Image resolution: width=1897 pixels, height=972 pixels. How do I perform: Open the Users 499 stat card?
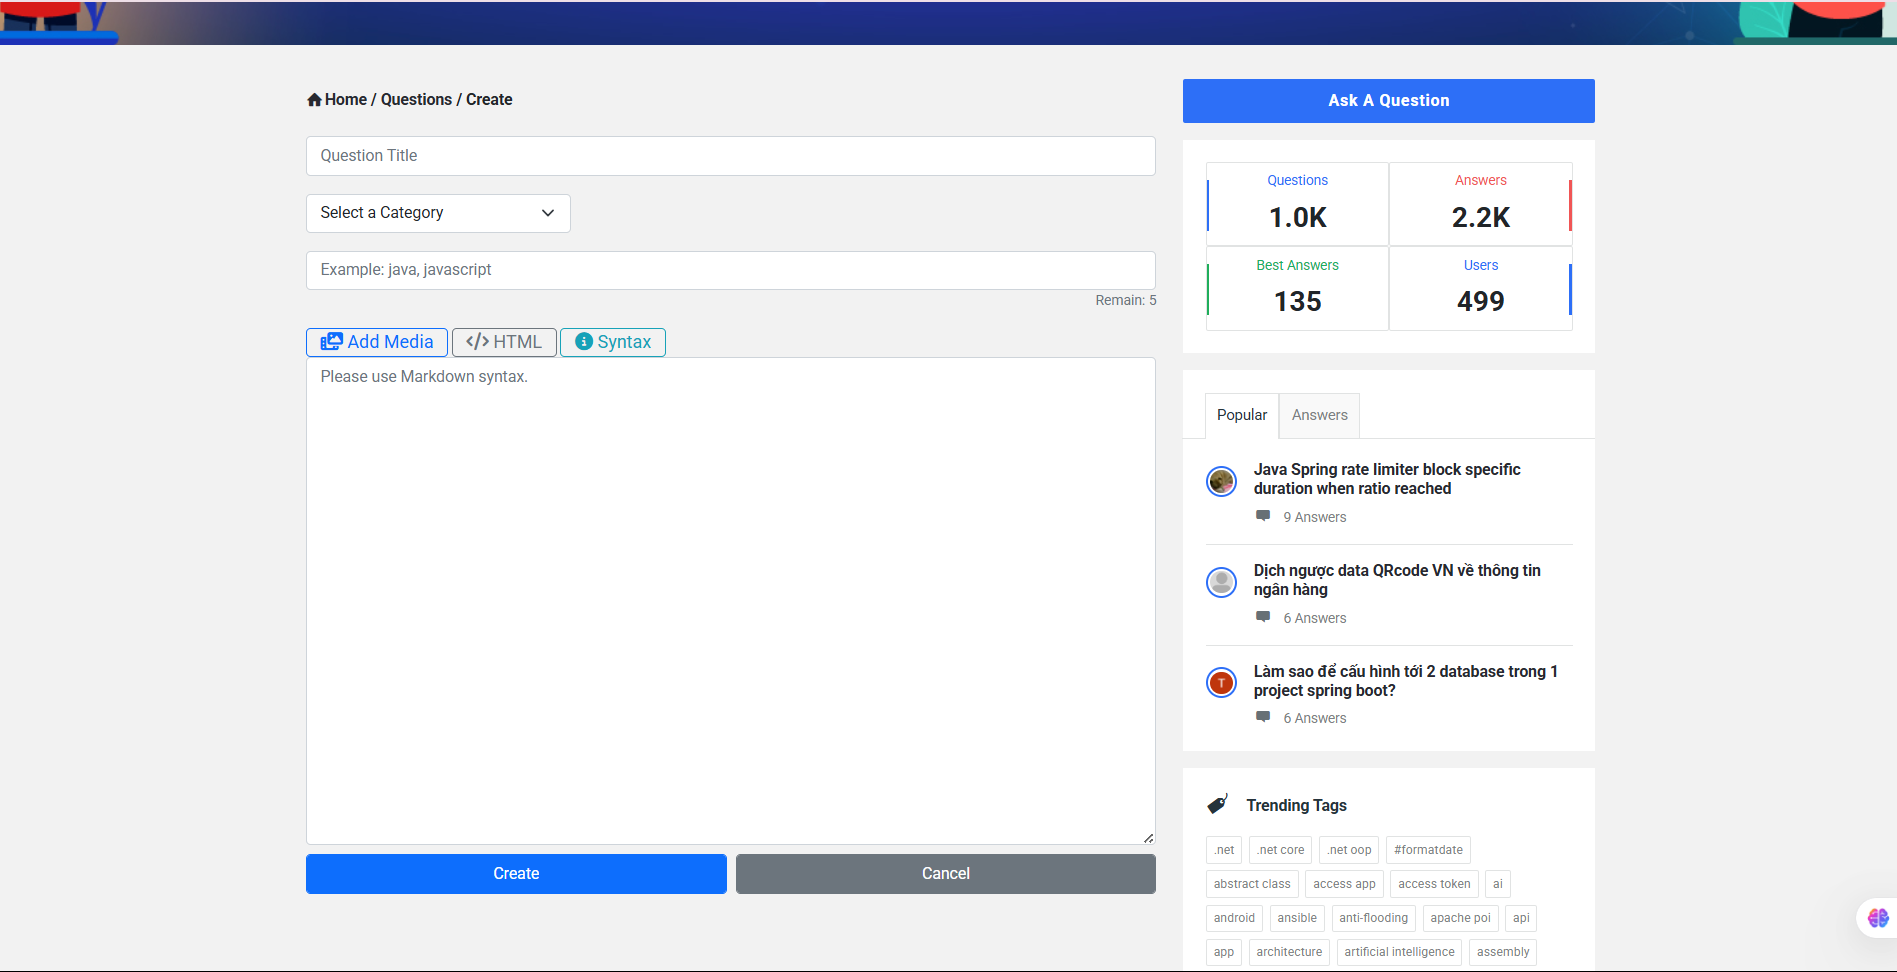pos(1481,288)
